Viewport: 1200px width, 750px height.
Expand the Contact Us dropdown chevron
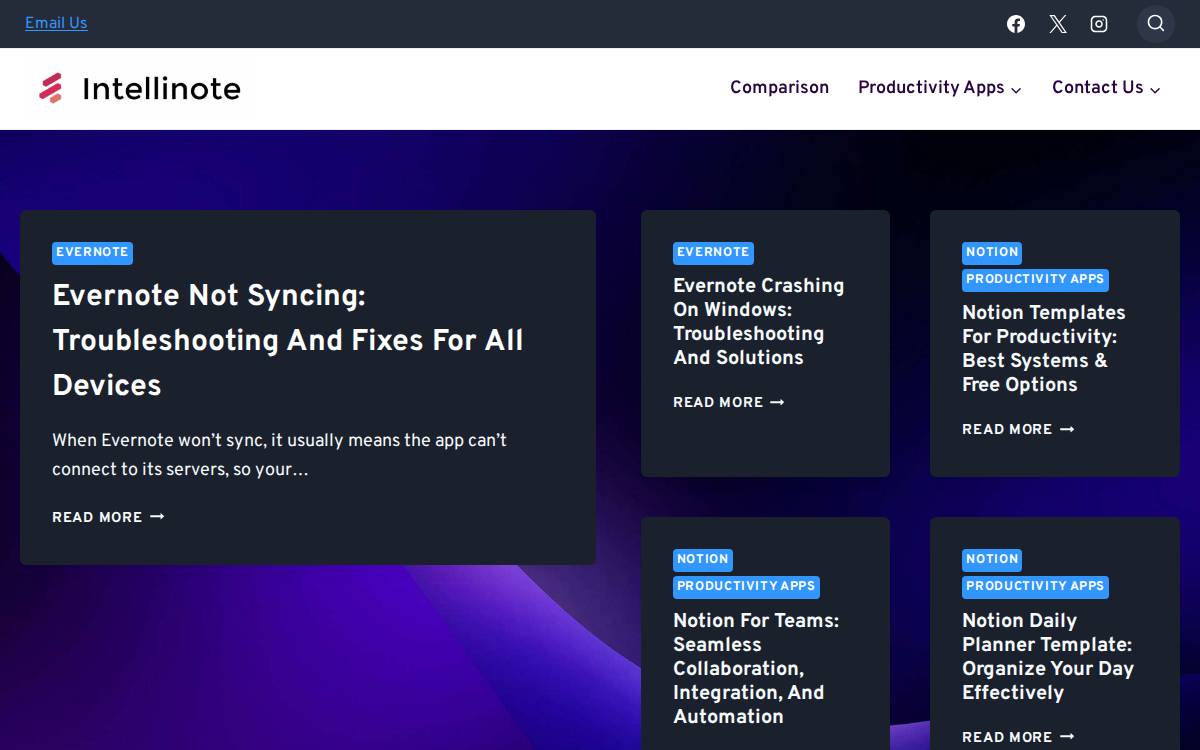[x=1155, y=89]
